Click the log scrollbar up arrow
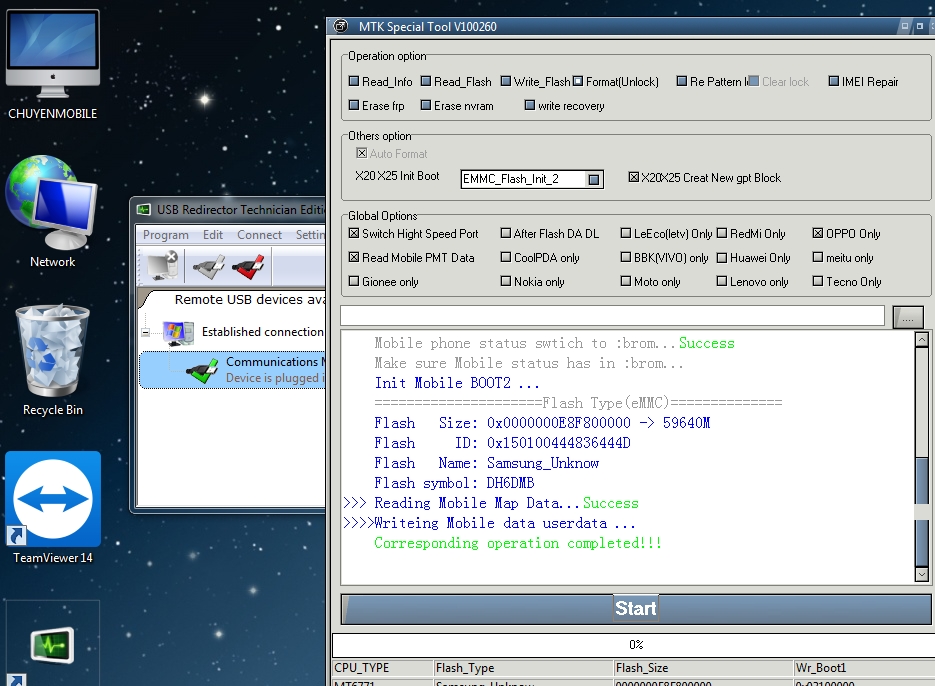This screenshot has width=935, height=686. (921, 339)
